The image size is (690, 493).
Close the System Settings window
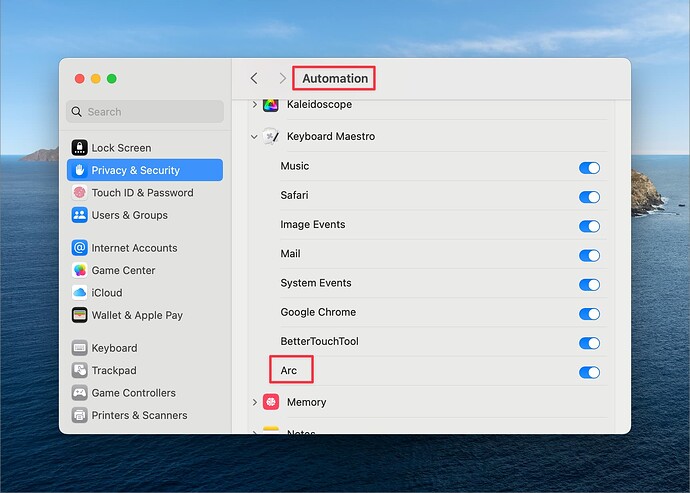(80, 78)
